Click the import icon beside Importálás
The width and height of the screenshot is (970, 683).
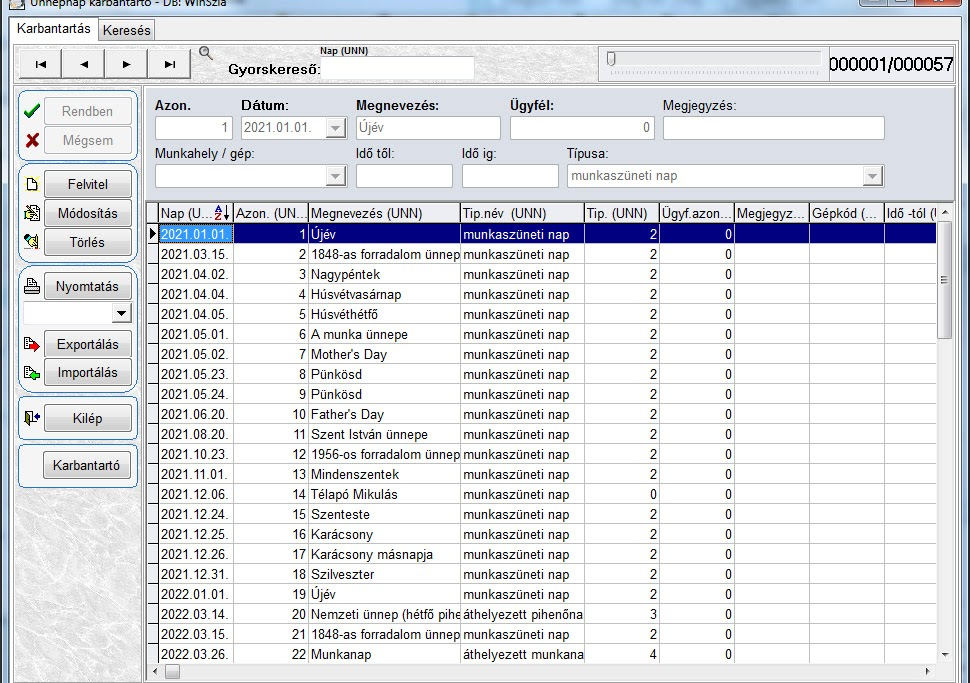pyautogui.click(x=32, y=373)
